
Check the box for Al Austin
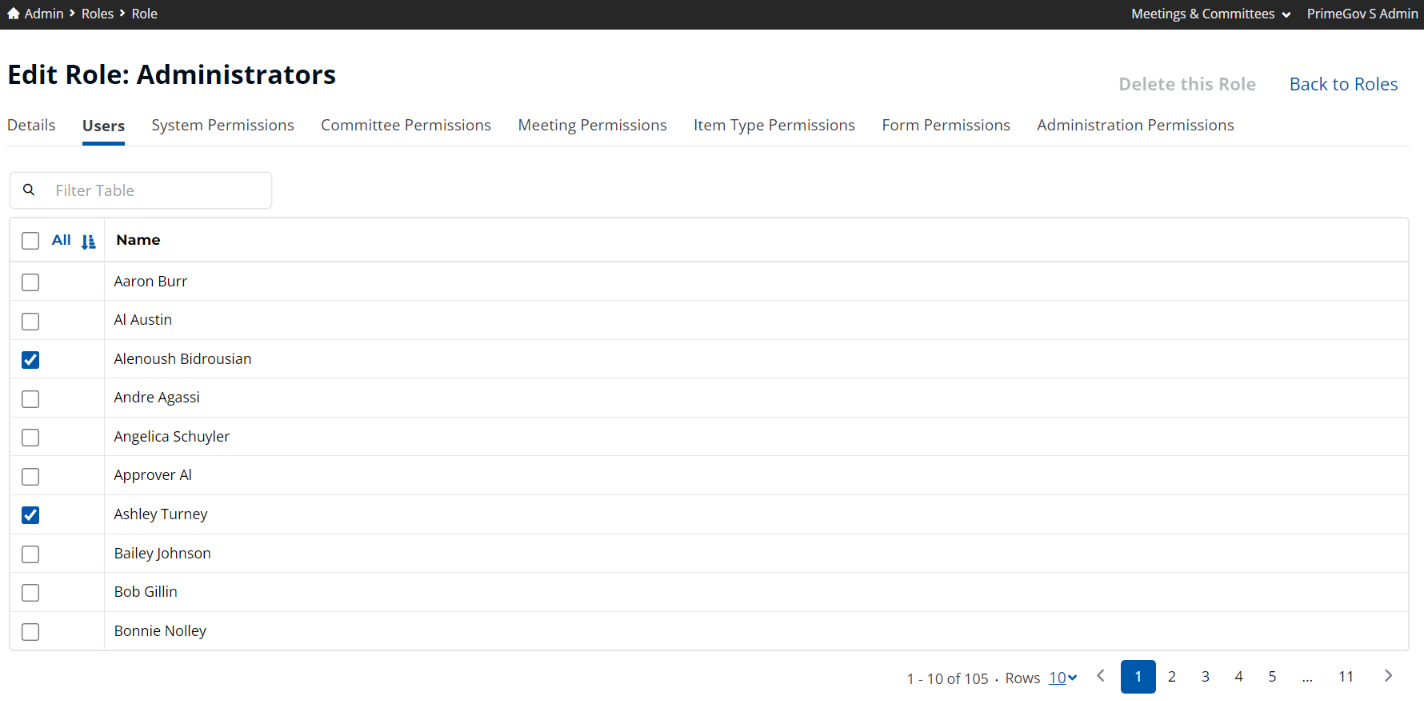pyautogui.click(x=30, y=321)
